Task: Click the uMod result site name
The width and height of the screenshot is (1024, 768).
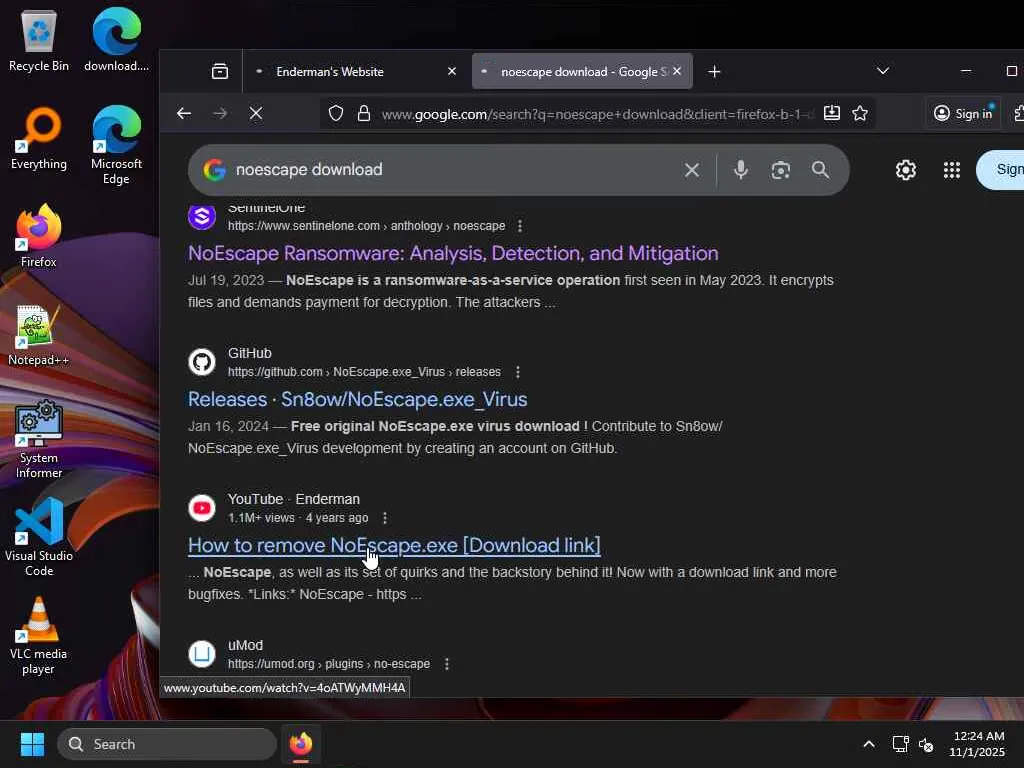Action: click(246, 645)
